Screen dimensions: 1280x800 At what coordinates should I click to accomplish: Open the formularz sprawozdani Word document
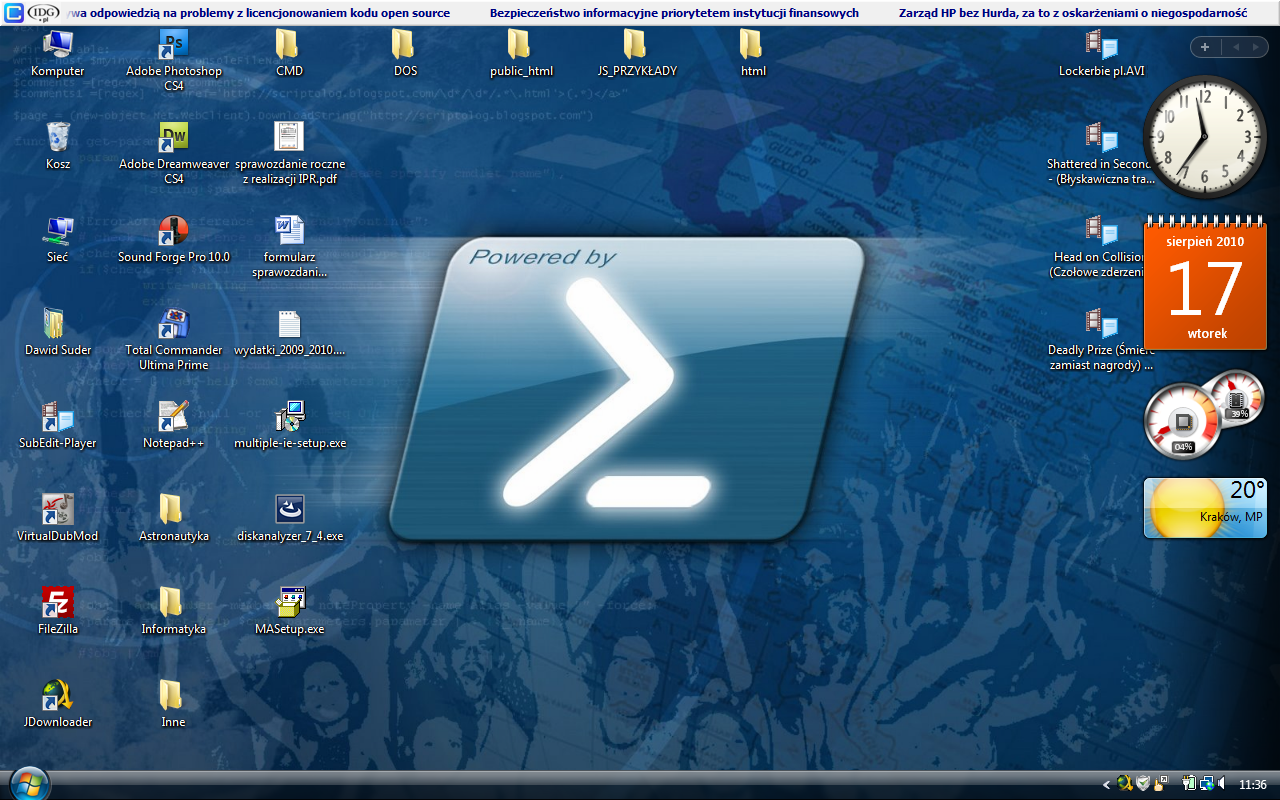pyautogui.click(x=290, y=246)
